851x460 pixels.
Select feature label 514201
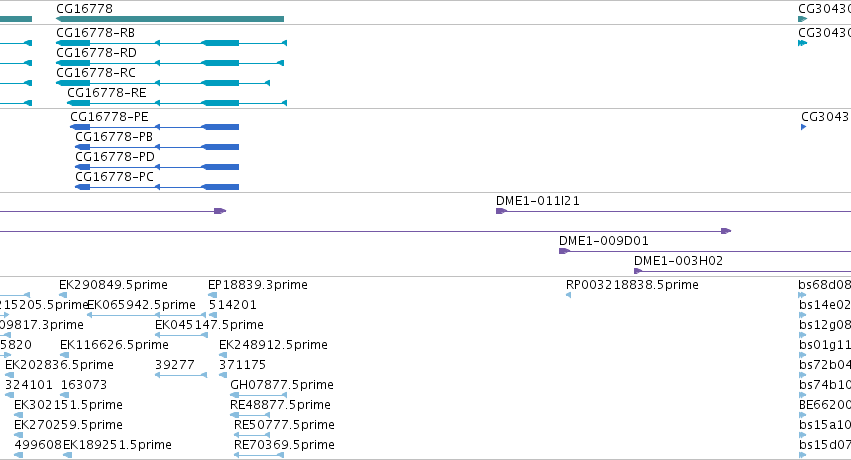coord(232,305)
